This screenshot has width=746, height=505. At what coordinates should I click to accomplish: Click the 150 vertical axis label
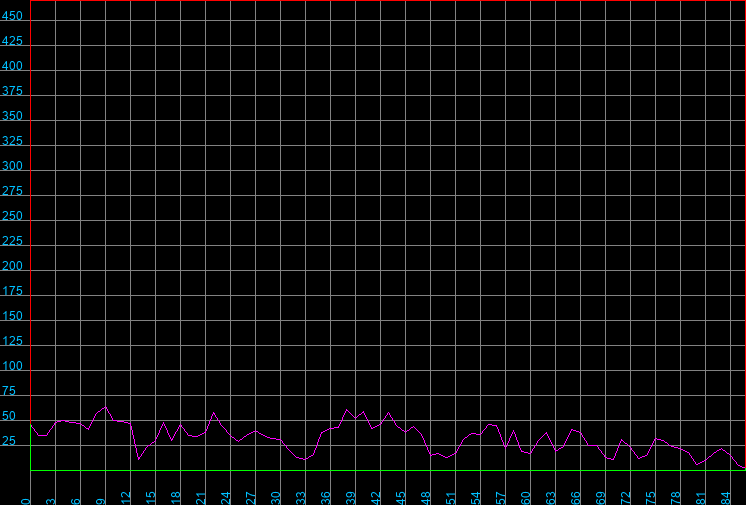pyautogui.click(x=12, y=316)
